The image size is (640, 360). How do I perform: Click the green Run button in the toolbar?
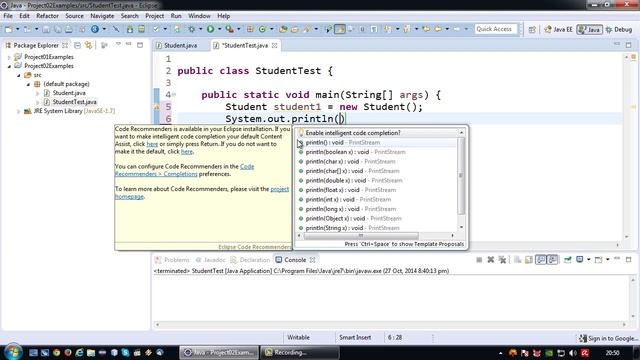click(211, 29)
